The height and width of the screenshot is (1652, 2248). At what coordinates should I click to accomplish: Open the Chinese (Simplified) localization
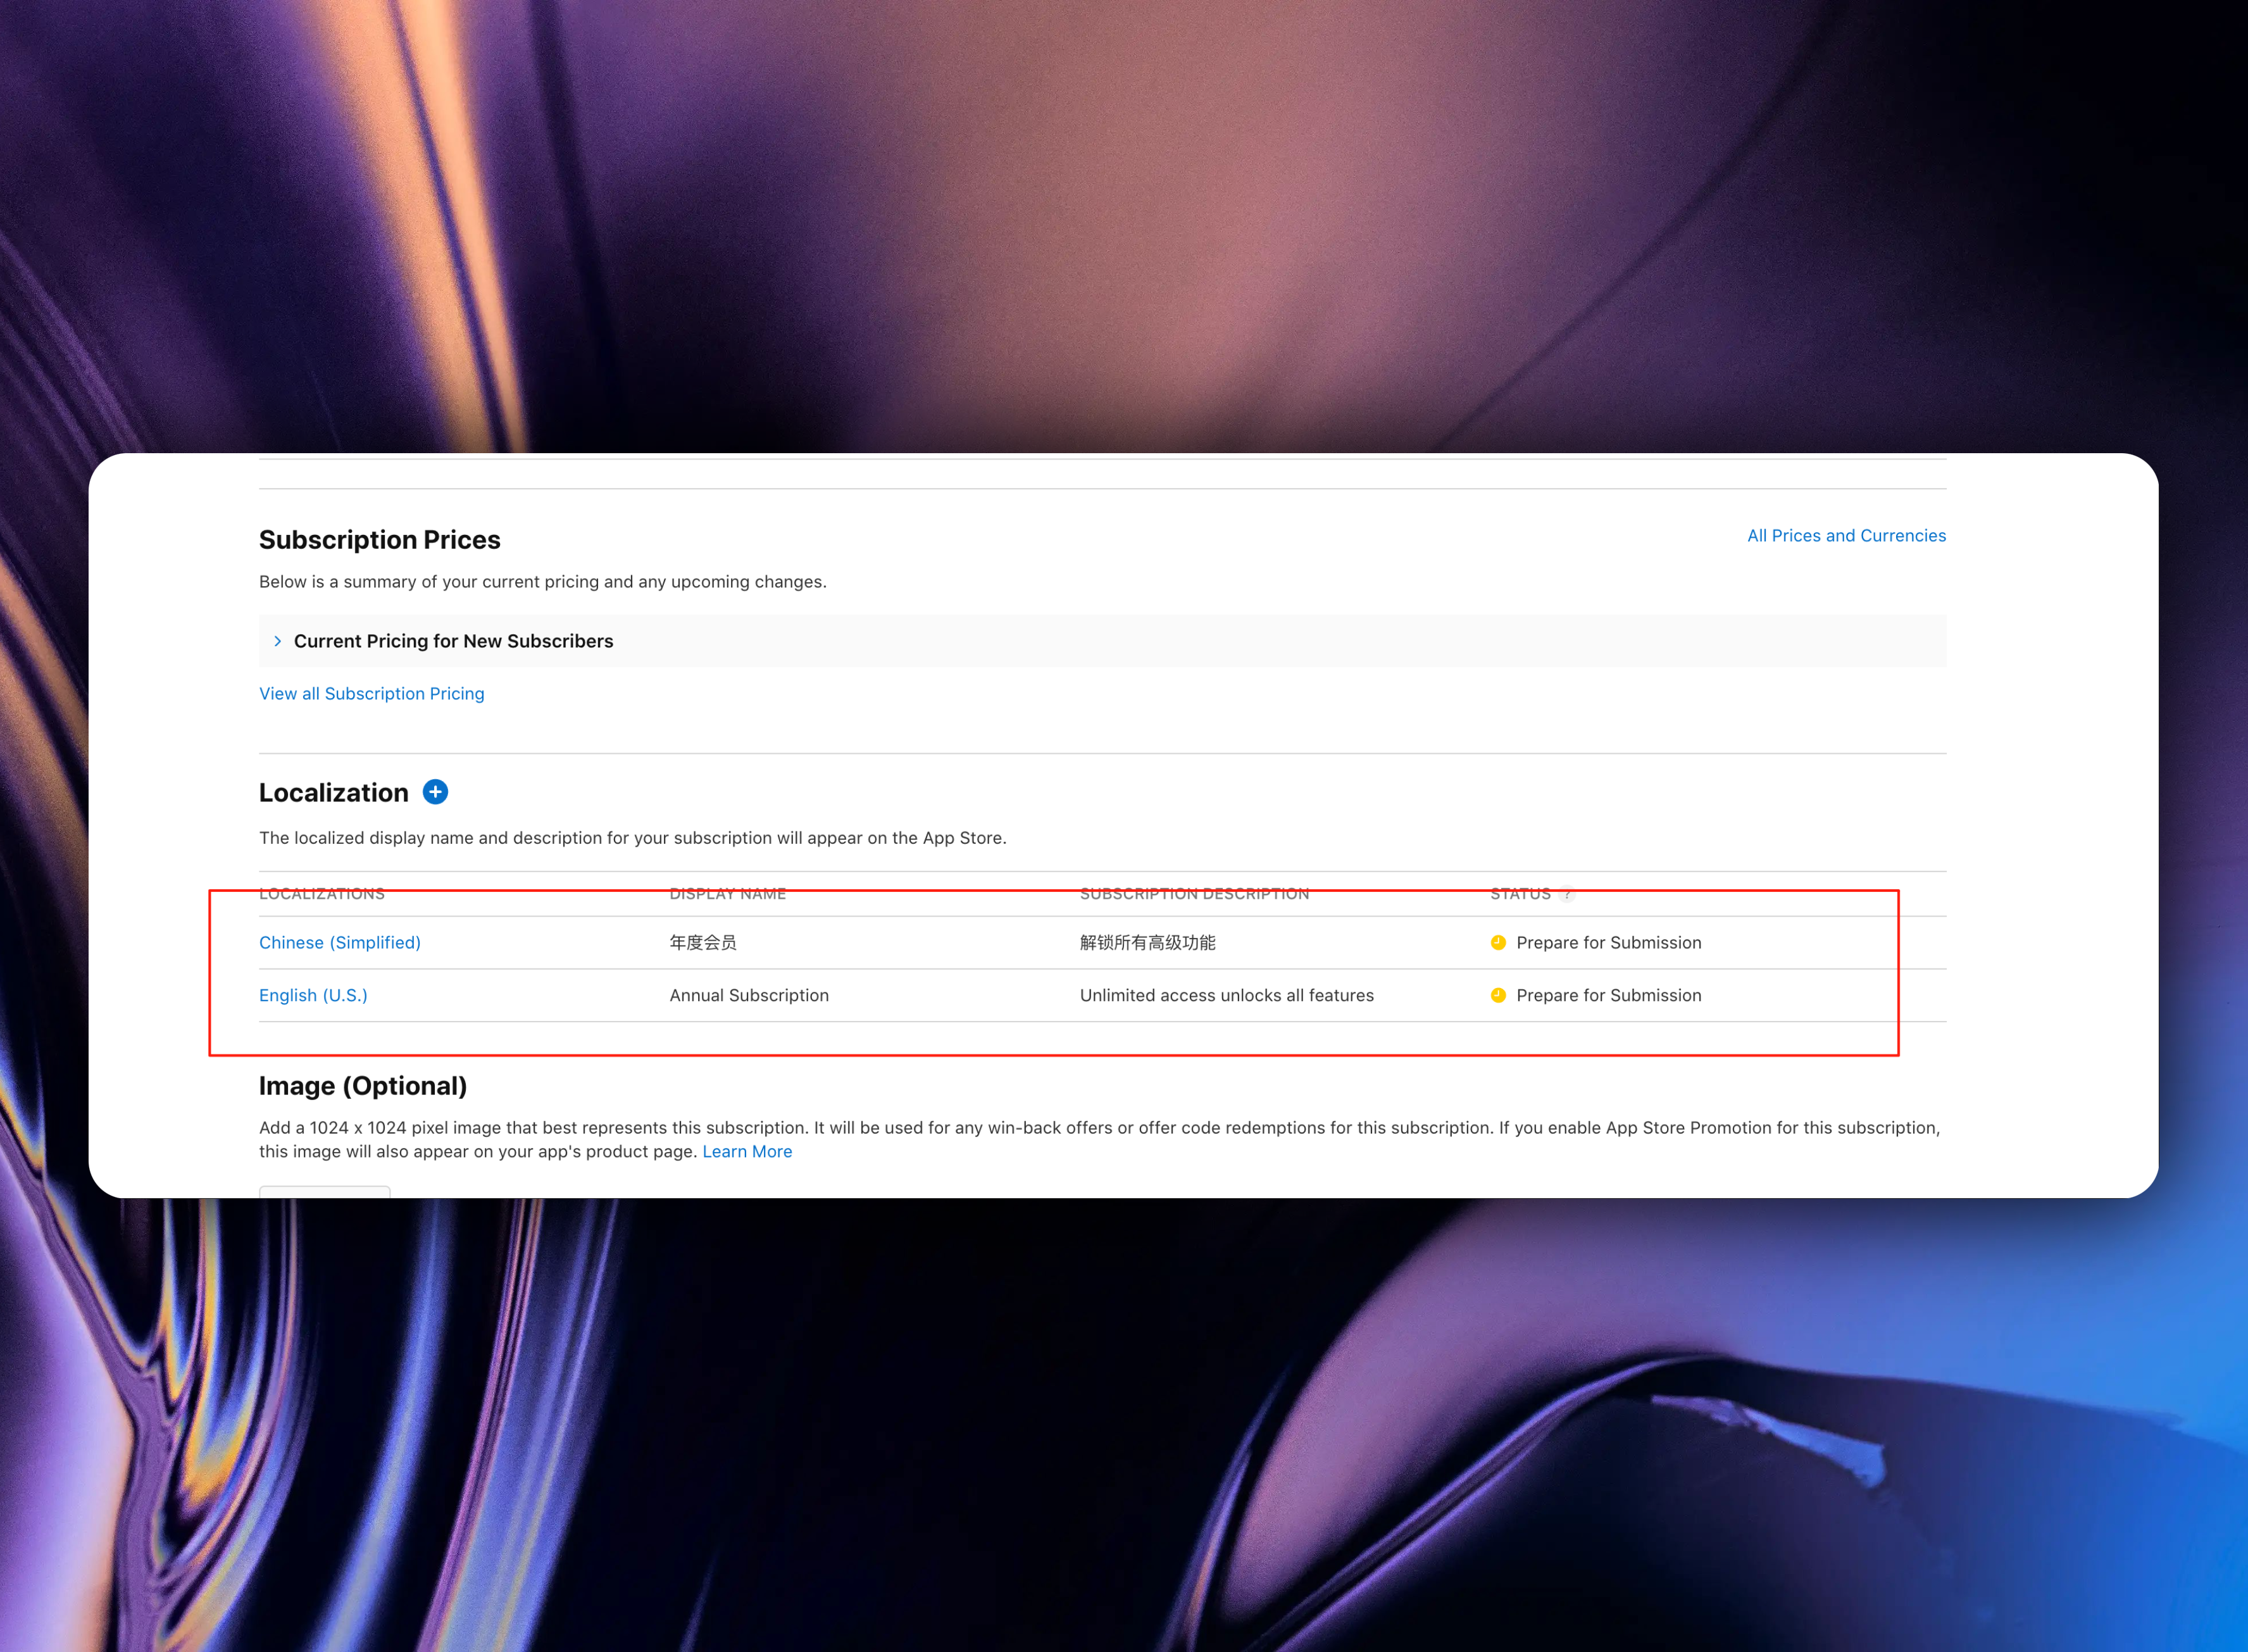click(339, 942)
